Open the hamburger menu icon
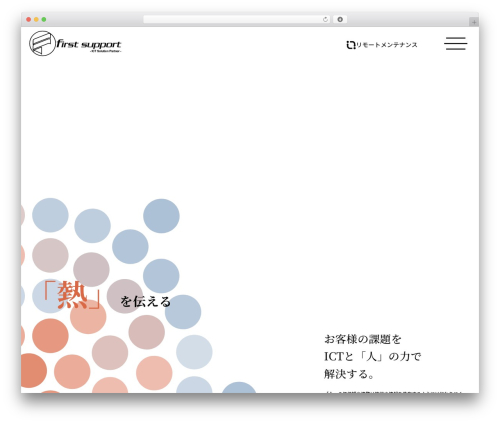500x423 pixels. pos(455,43)
